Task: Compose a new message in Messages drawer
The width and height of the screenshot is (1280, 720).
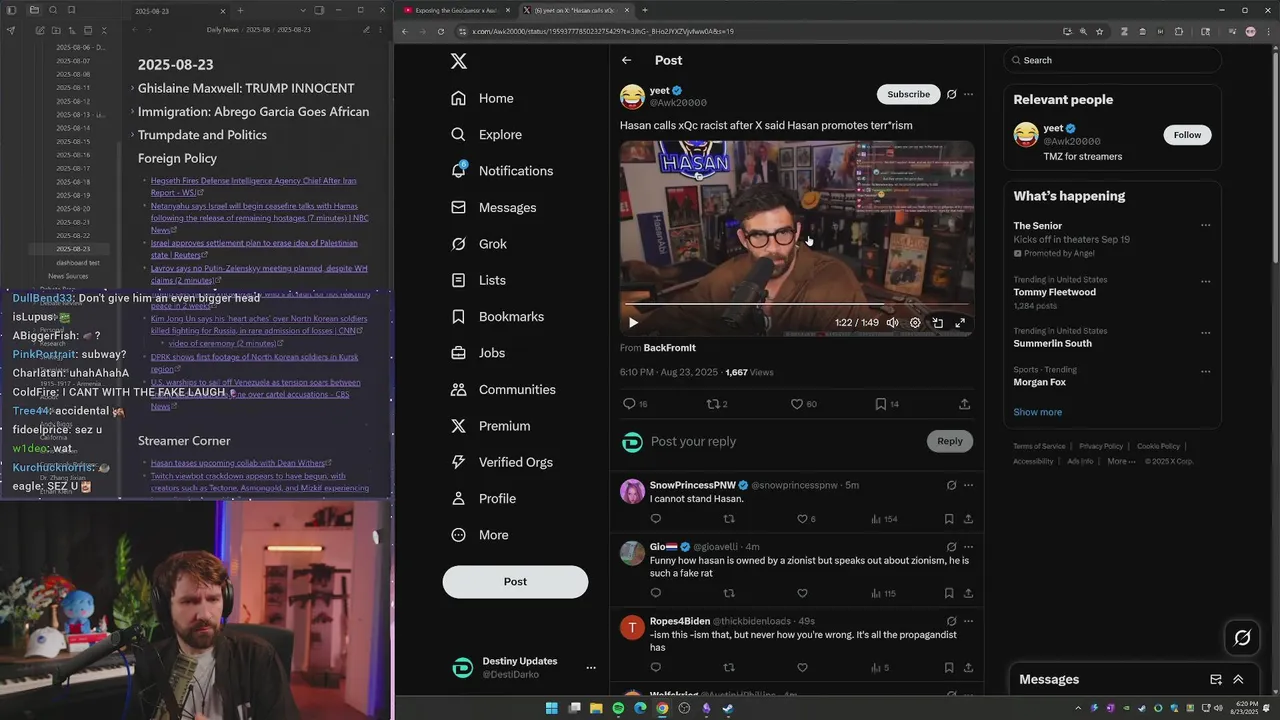Action: click(x=1216, y=679)
